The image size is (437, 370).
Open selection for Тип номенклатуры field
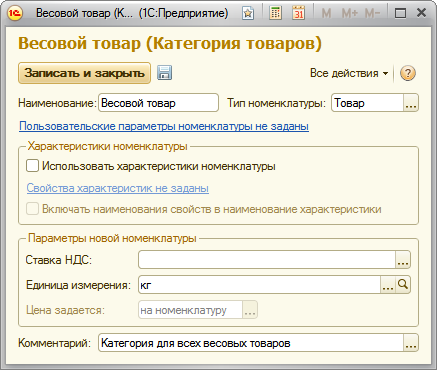[411, 103]
